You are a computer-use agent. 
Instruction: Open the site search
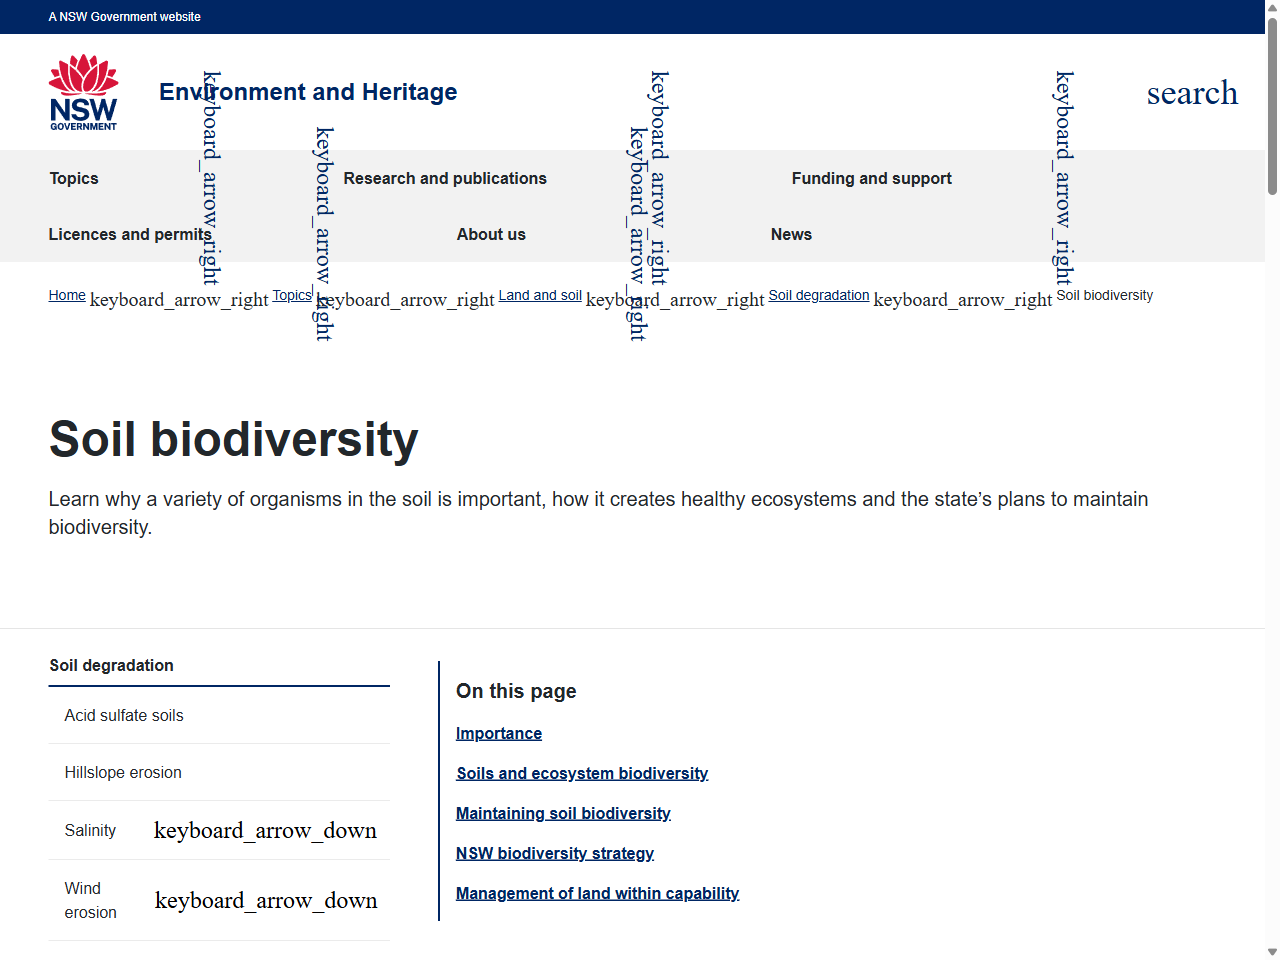[x=1192, y=92]
